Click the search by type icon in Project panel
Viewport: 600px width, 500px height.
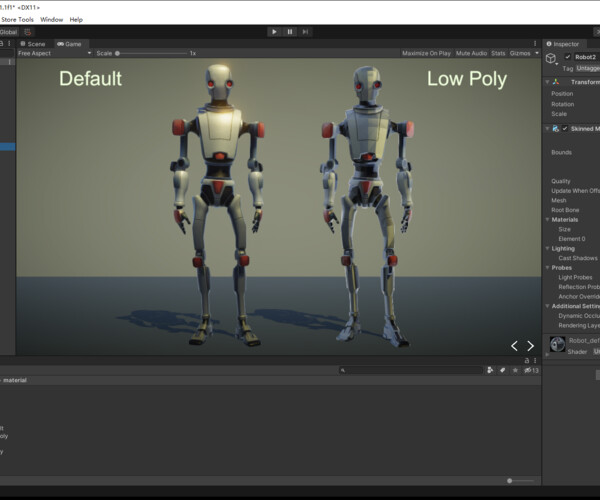tap(489, 370)
